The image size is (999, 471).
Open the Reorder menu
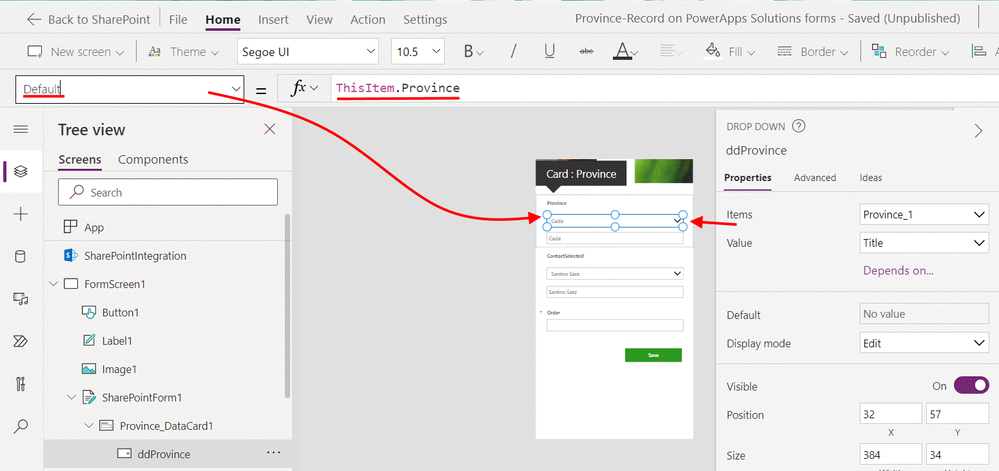point(910,52)
